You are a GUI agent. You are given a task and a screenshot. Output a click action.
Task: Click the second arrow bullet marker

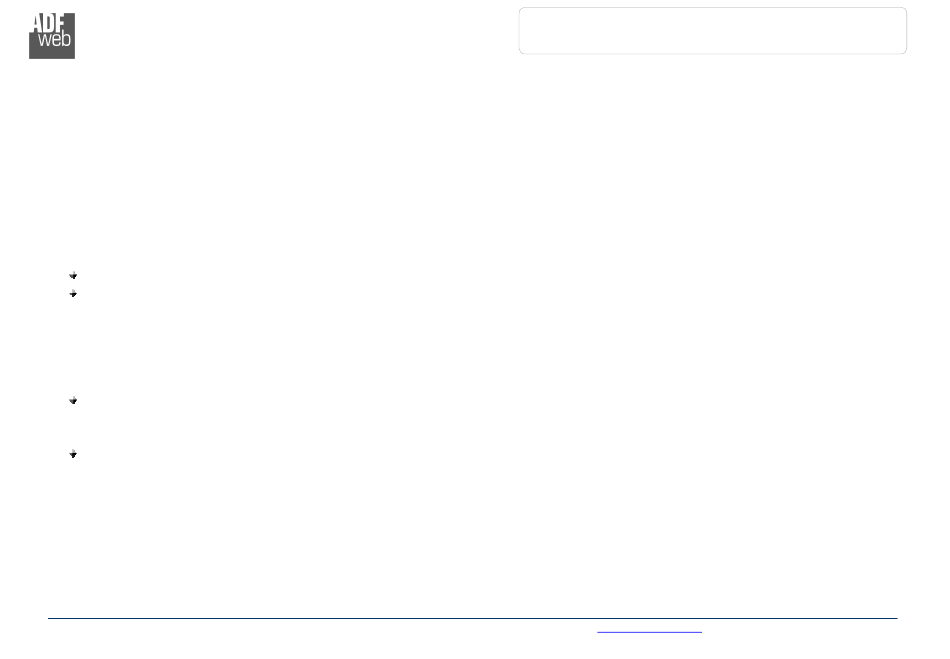73,294
